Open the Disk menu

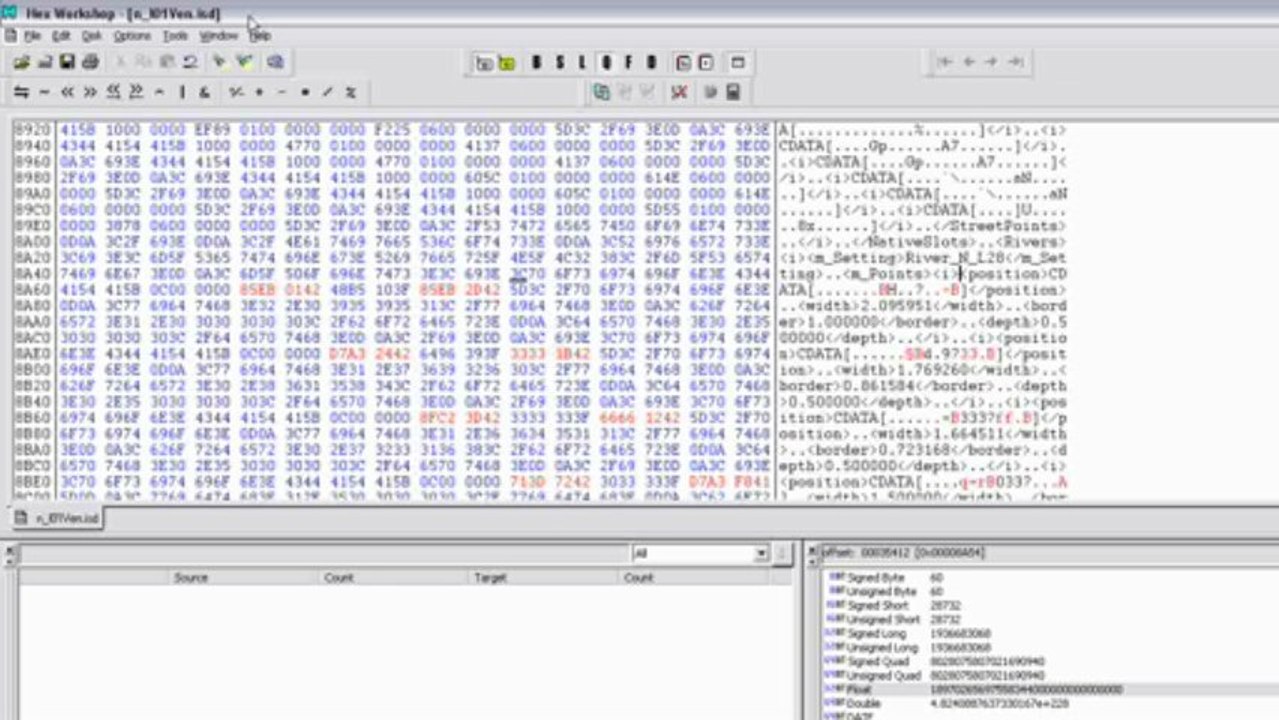92,36
